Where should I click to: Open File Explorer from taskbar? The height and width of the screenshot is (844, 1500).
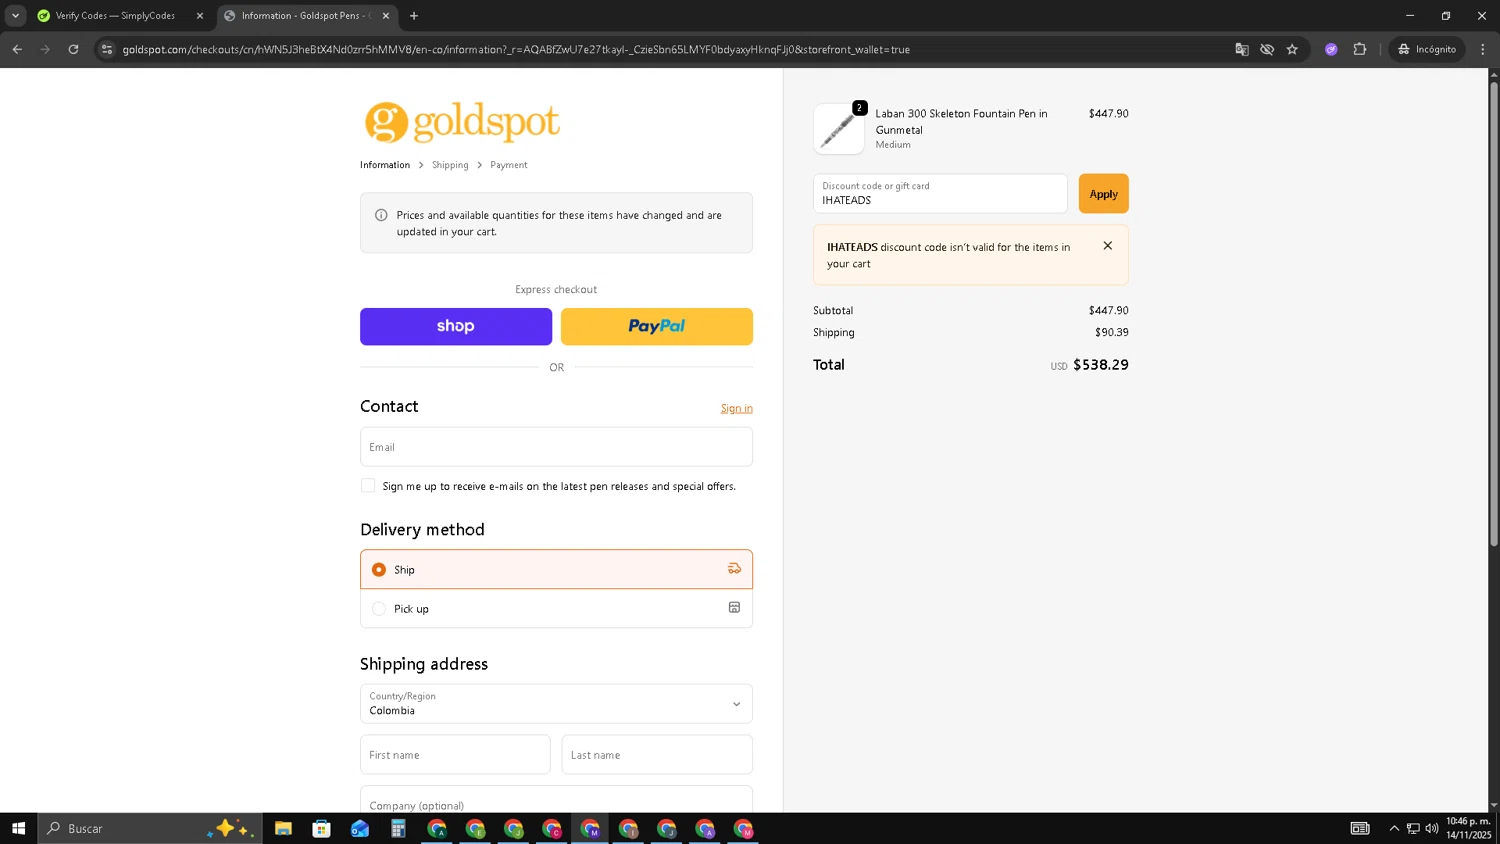click(283, 828)
